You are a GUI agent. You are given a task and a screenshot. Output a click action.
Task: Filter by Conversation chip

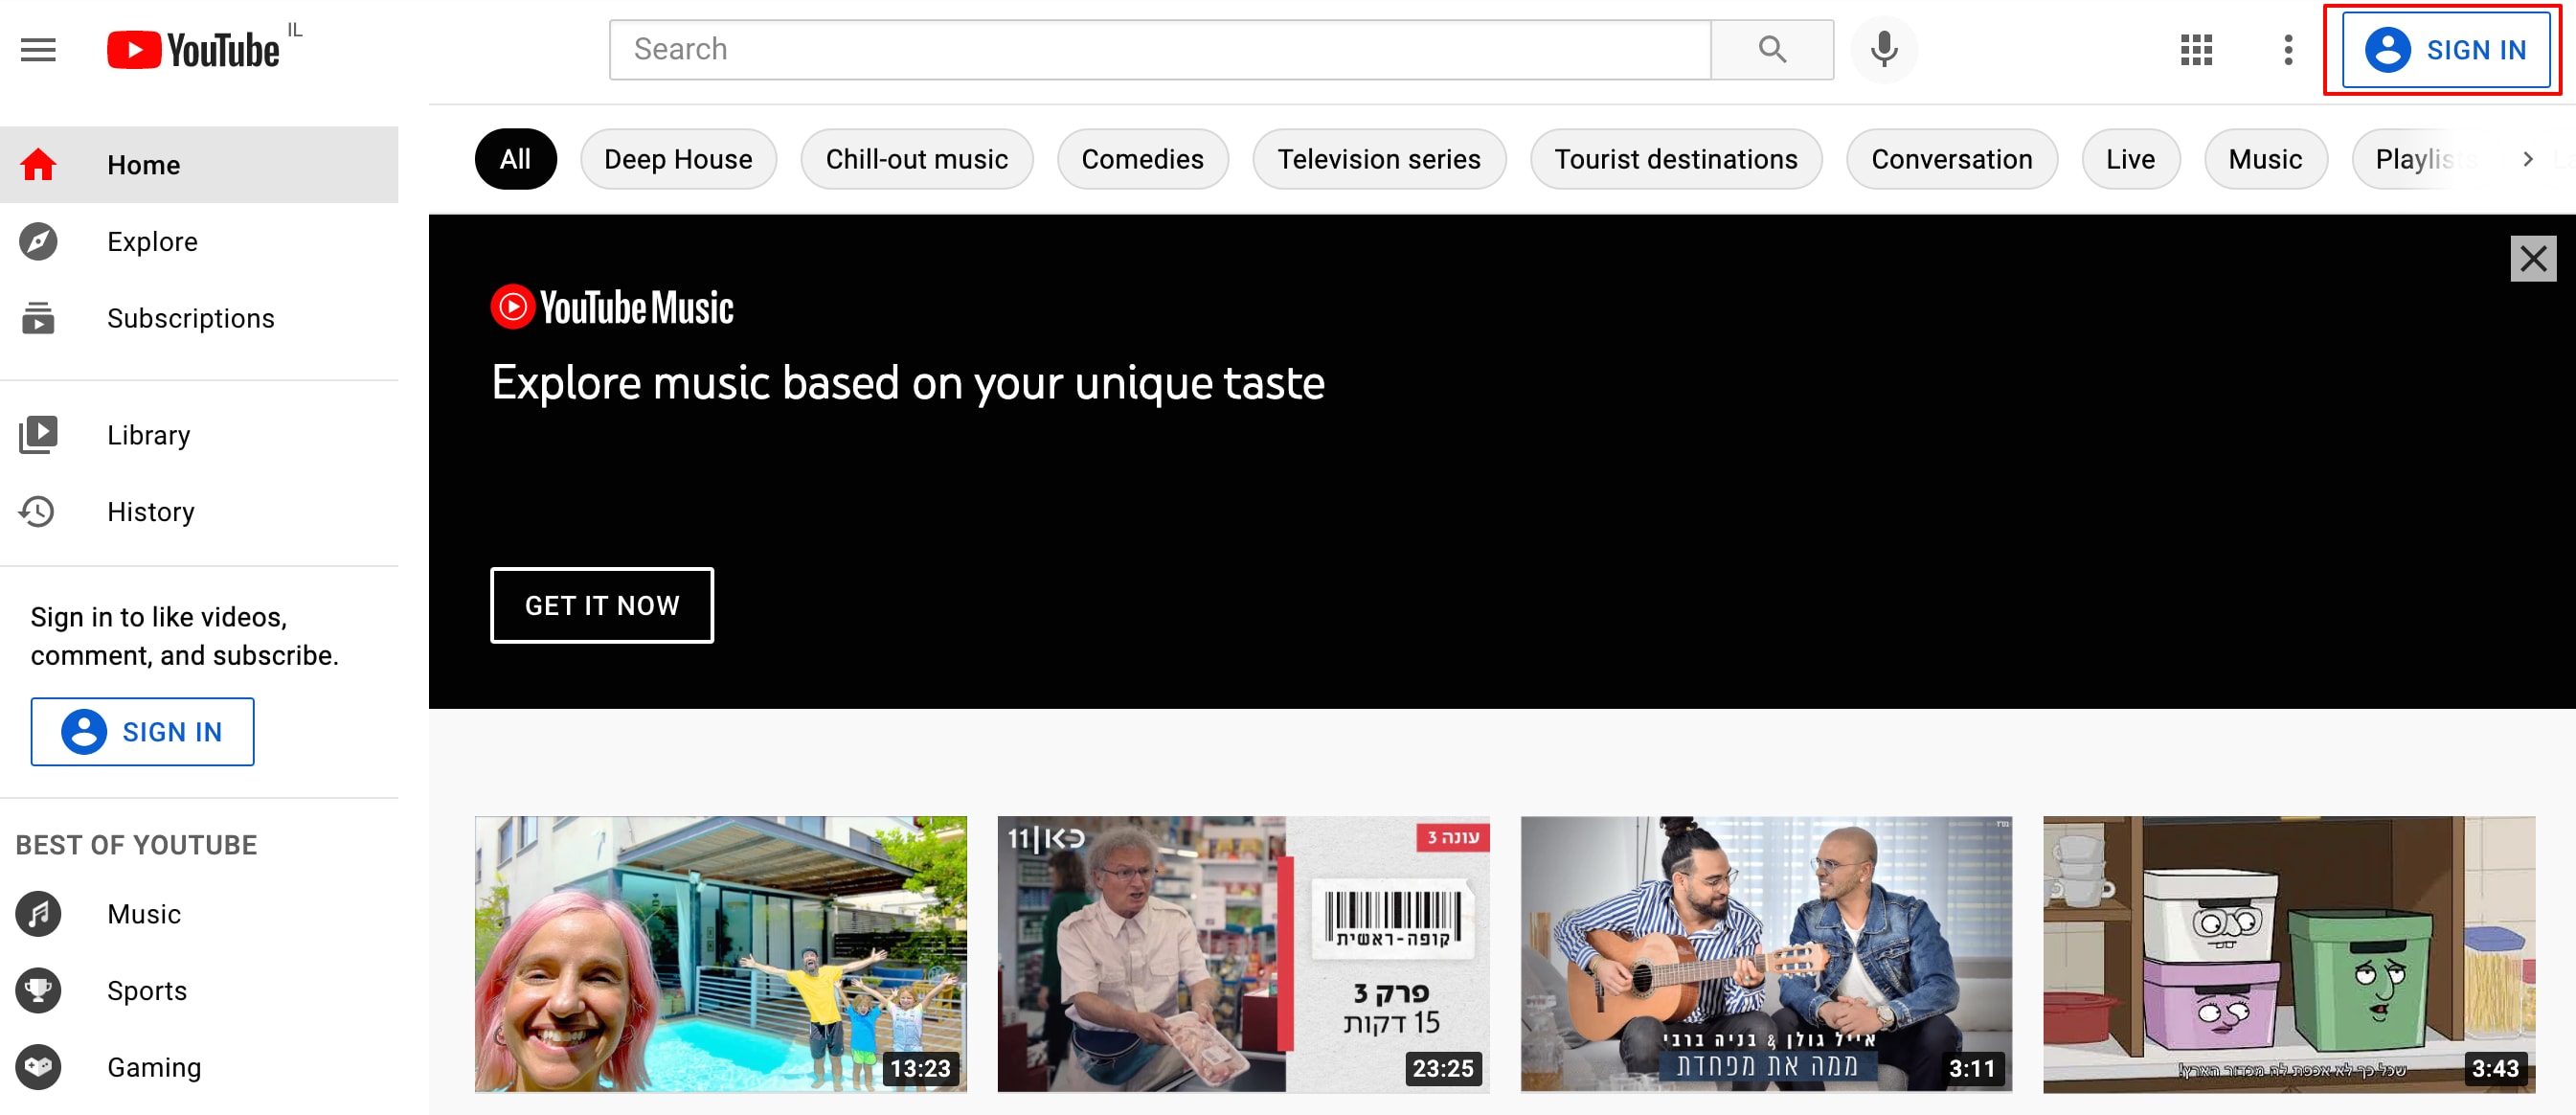tap(1951, 159)
